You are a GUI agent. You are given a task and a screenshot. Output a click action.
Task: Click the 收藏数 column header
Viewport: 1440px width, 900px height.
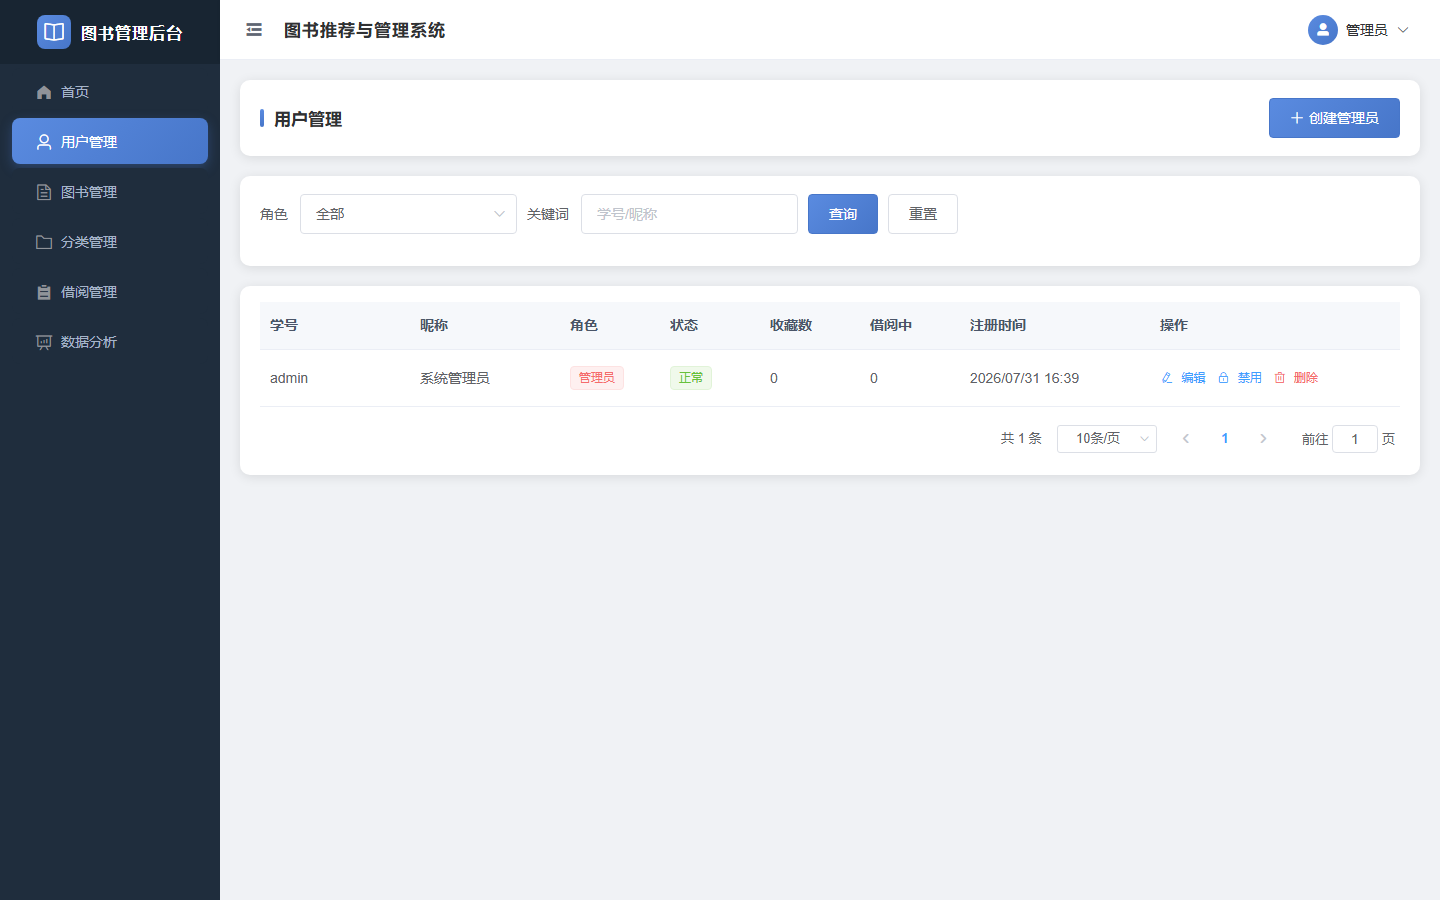coord(791,325)
